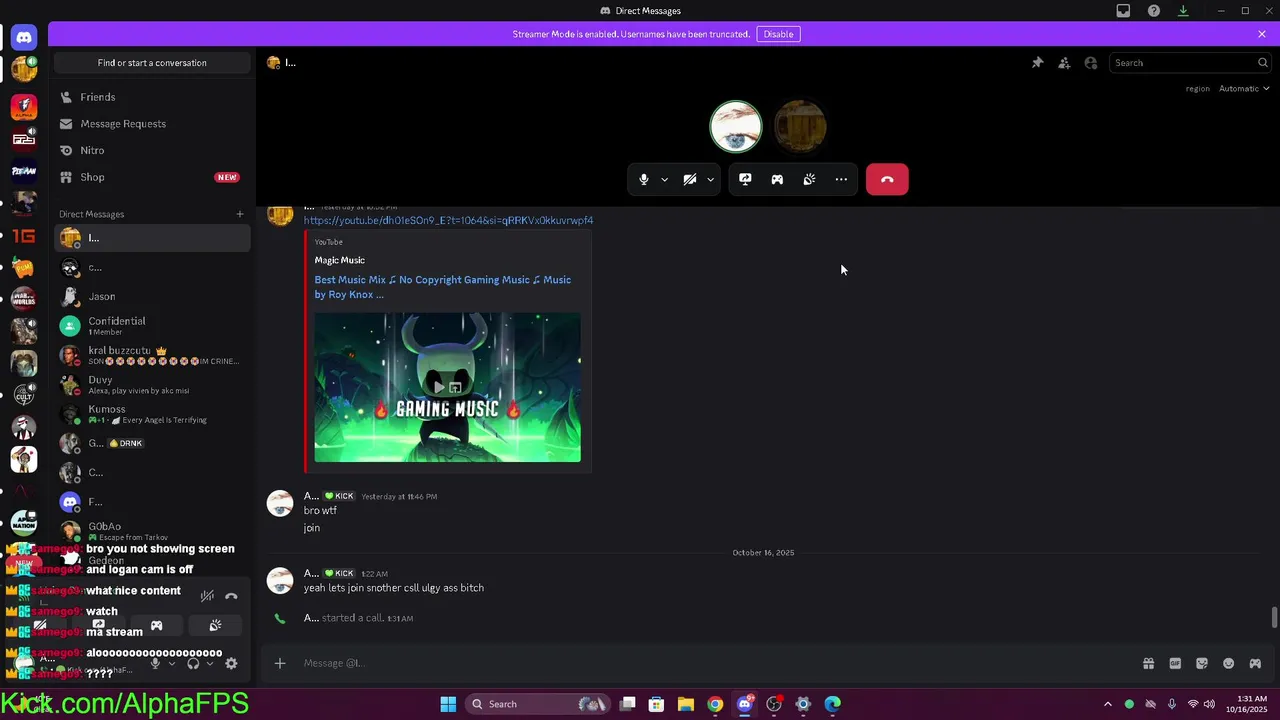This screenshot has height=720, width=1280.
Task: Open Message Requests
Action: (x=152, y=124)
